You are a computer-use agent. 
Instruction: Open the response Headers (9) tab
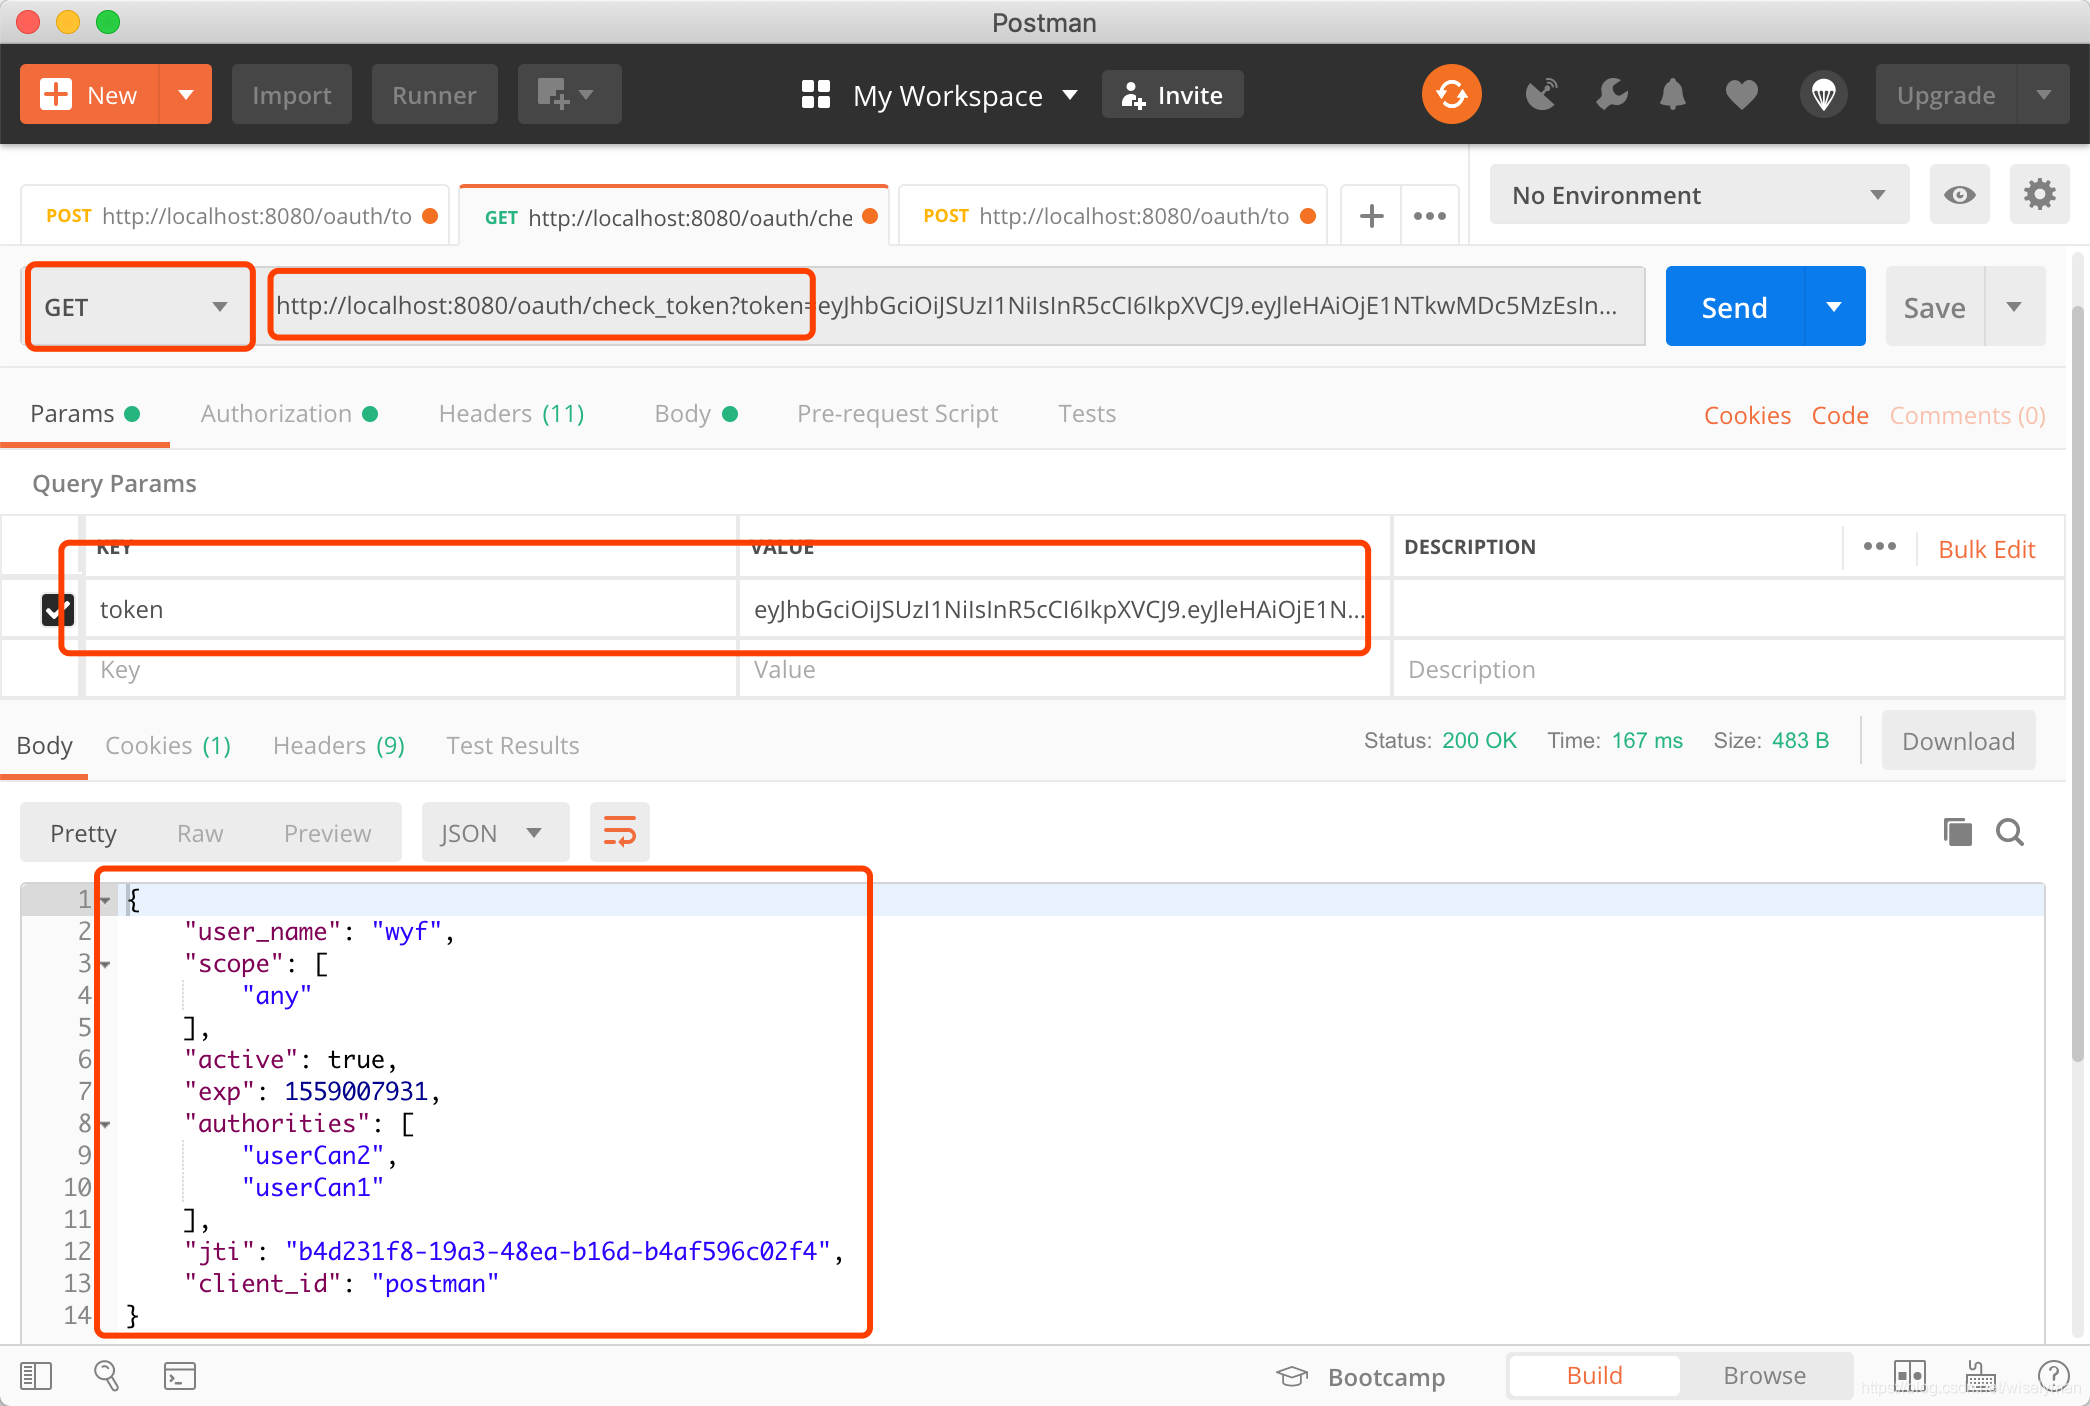(338, 746)
